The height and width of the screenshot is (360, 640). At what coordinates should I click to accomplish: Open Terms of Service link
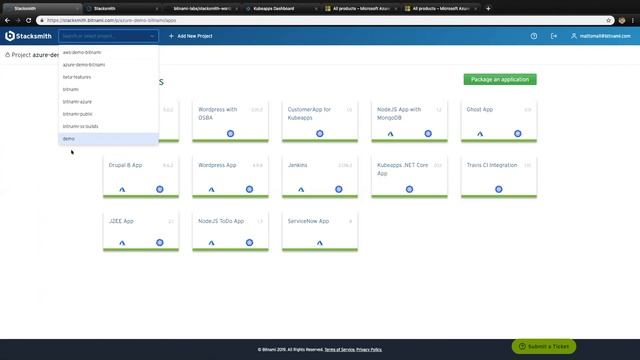[339, 349]
